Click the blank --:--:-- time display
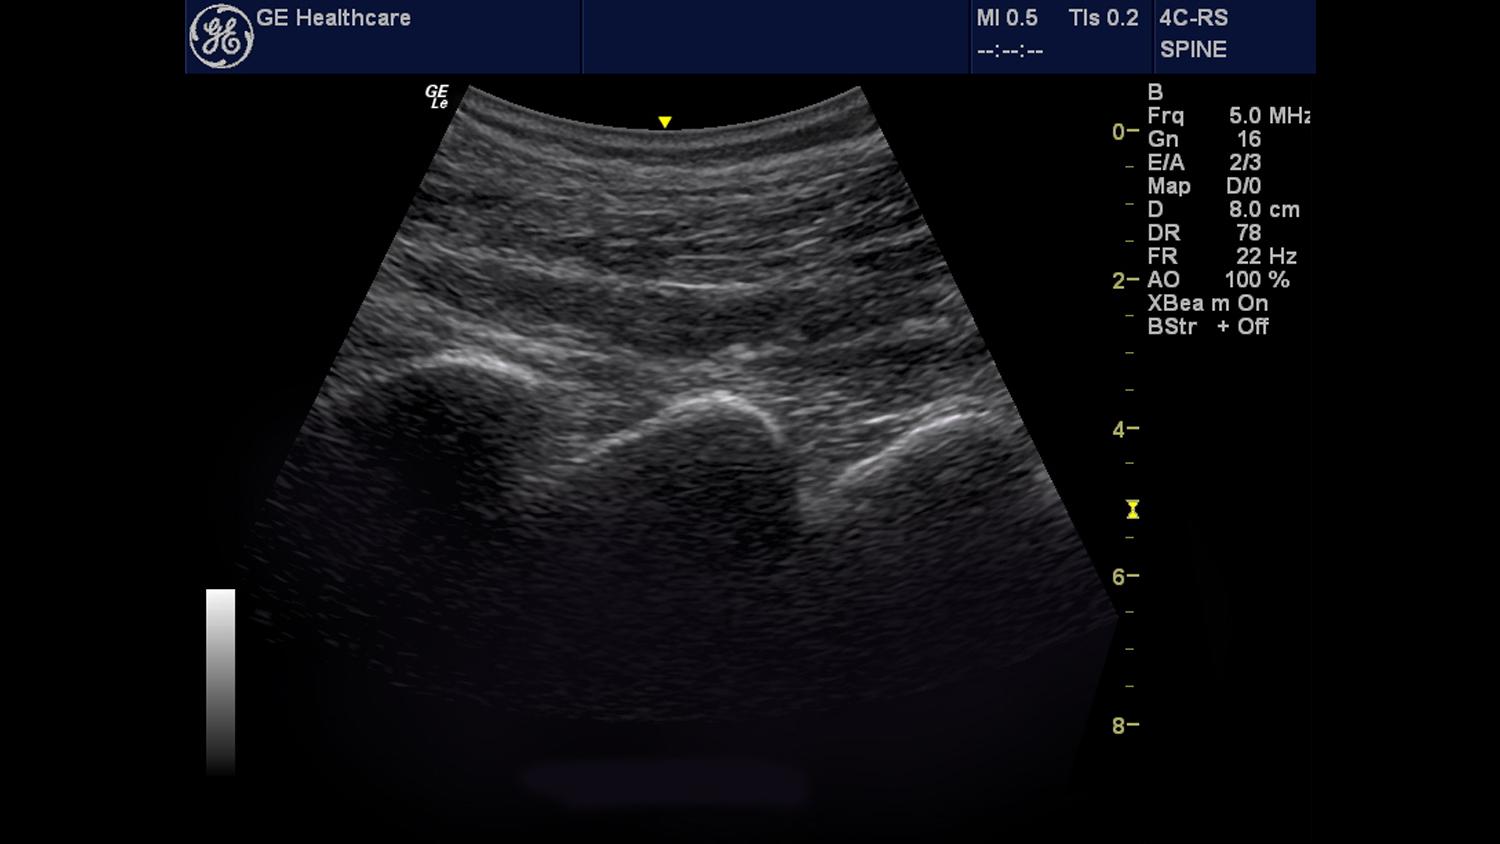Image resolution: width=1500 pixels, height=844 pixels. tap(1010, 50)
